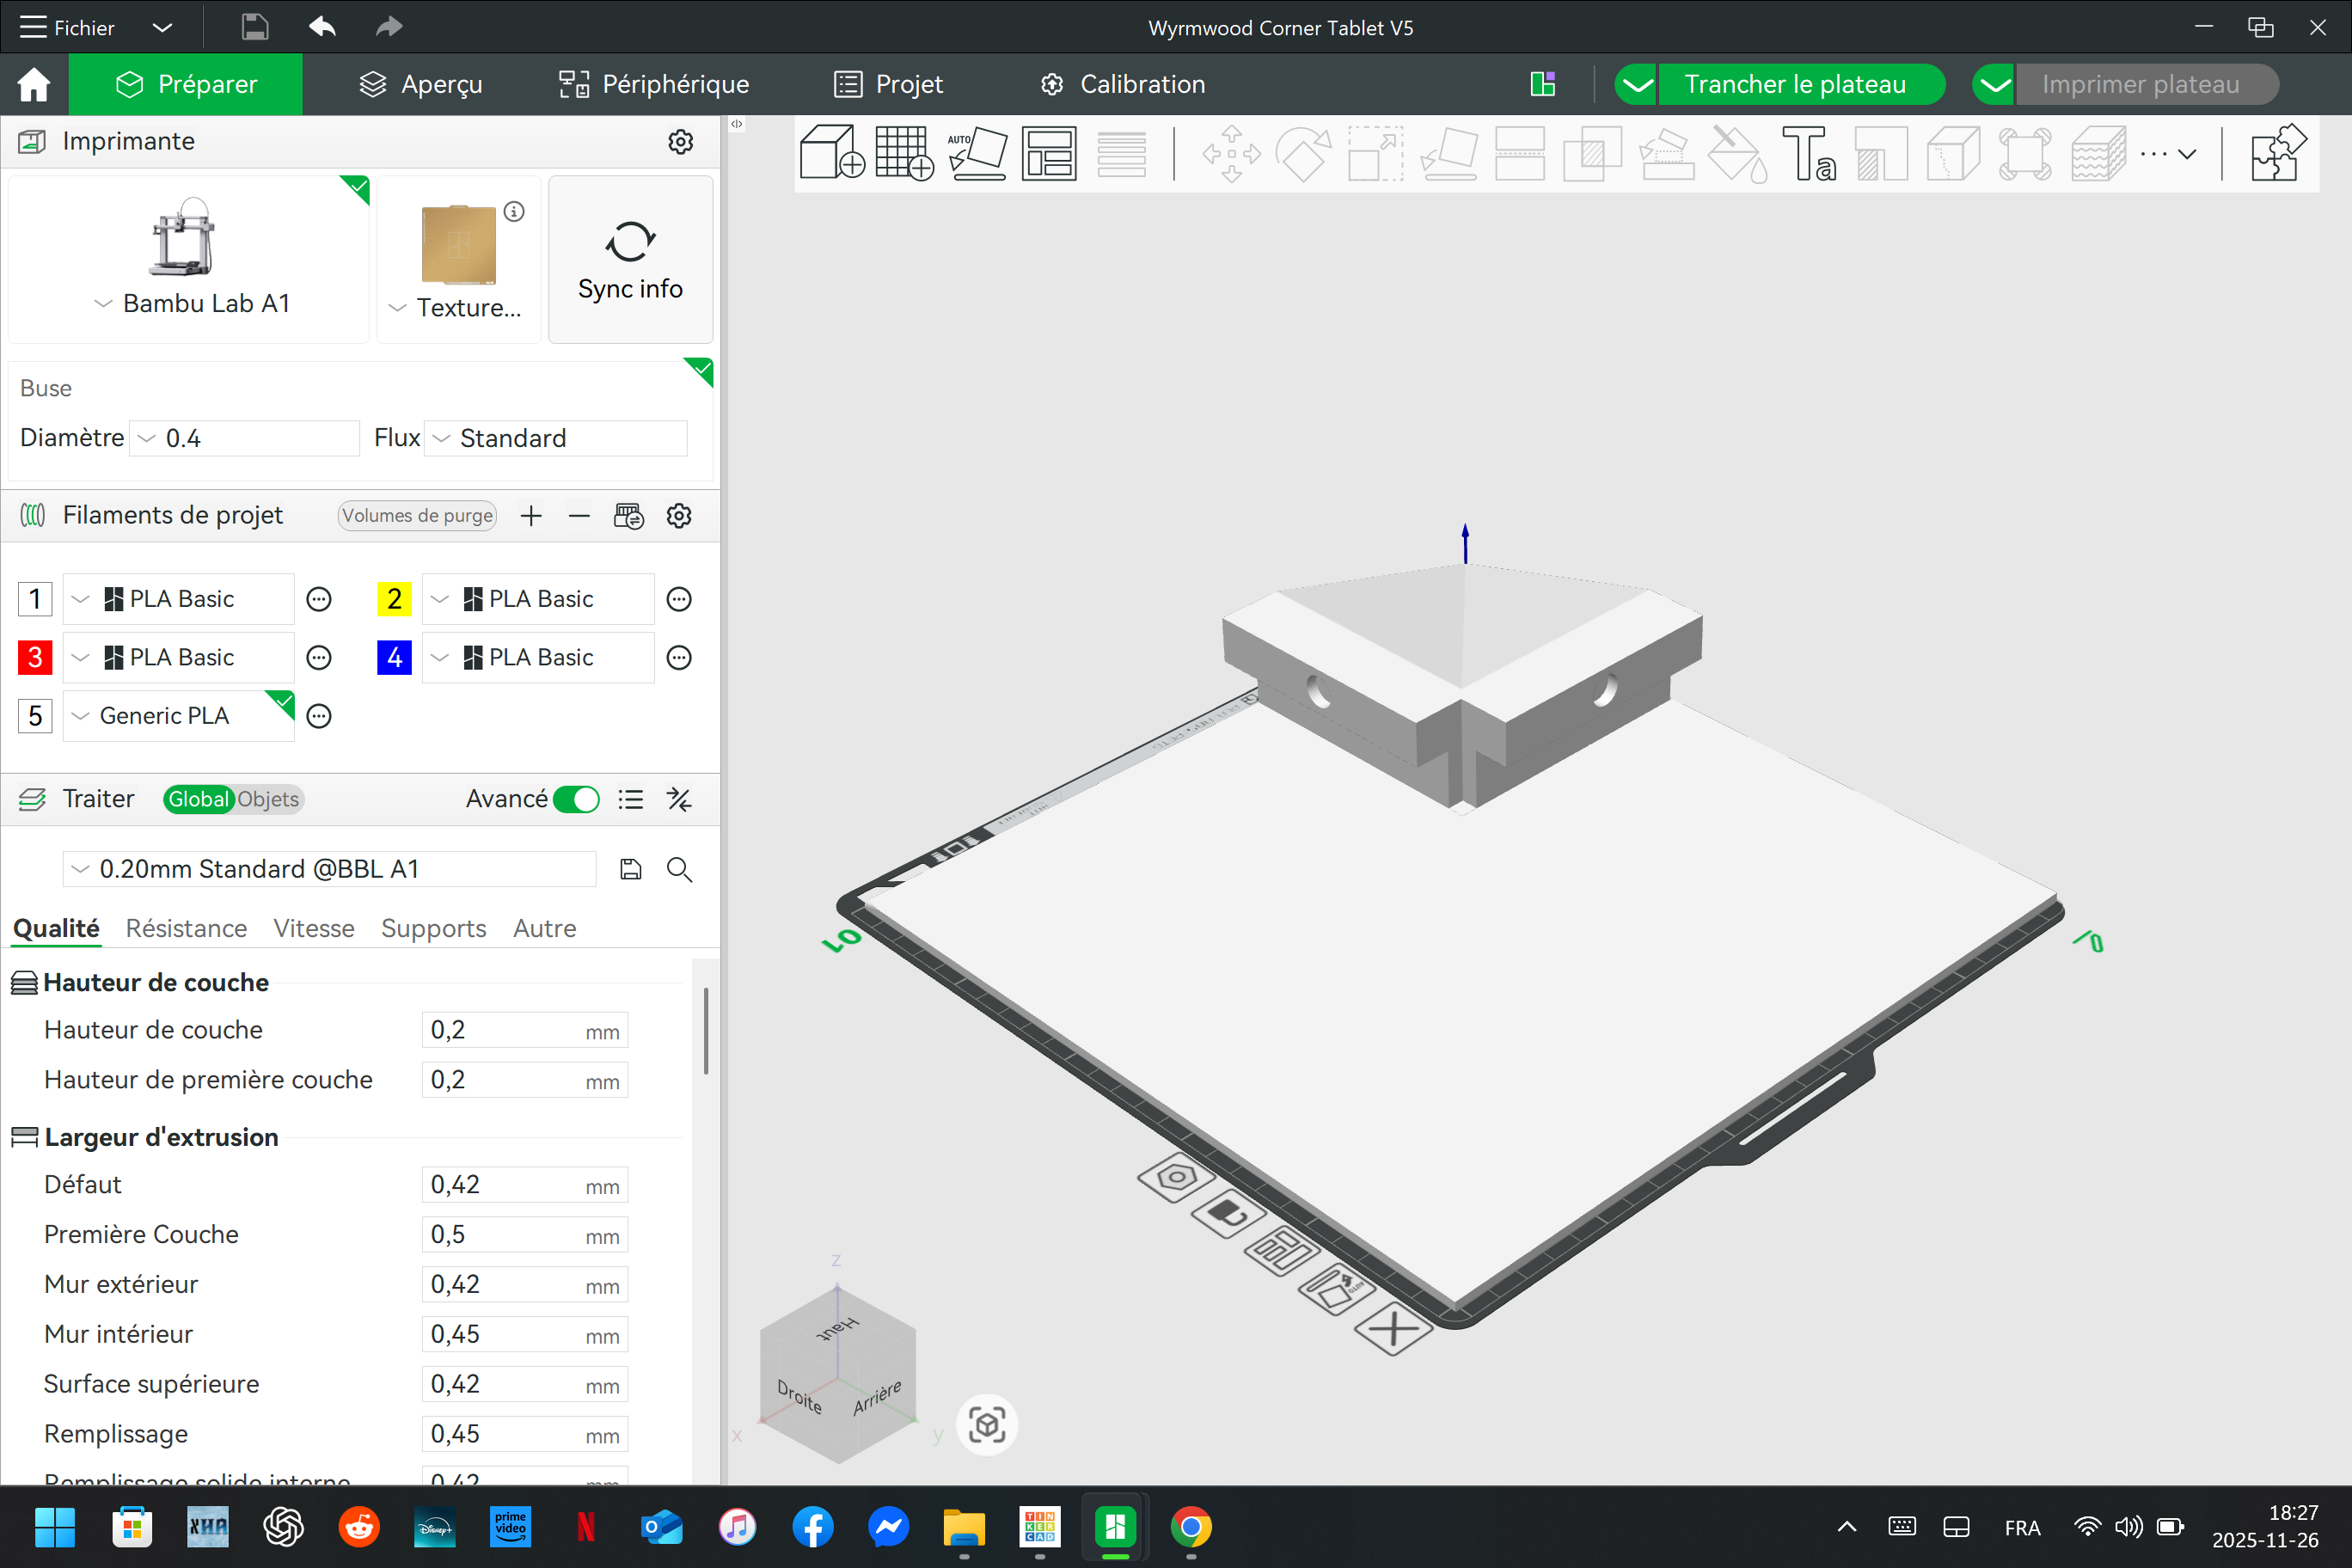2352x1568 pixels.
Task: Click the Windows Start button
Action: (55, 1527)
